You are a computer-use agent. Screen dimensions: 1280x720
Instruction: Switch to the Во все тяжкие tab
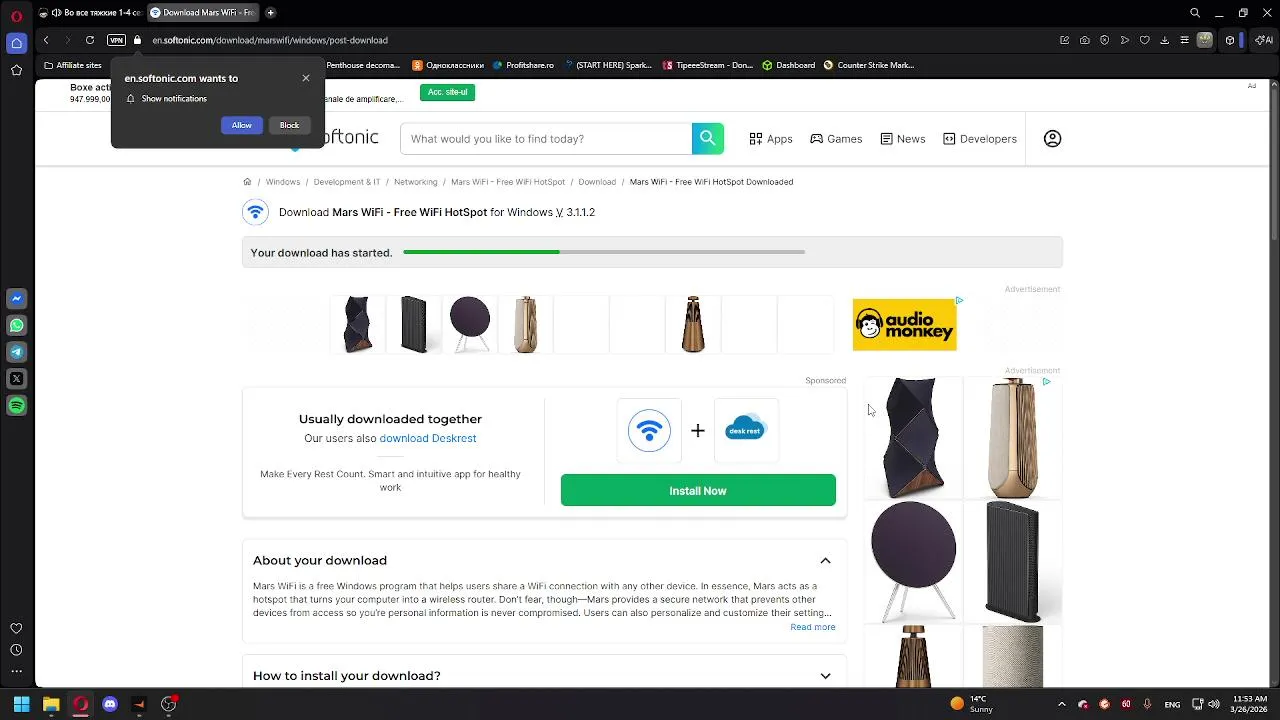click(x=89, y=13)
